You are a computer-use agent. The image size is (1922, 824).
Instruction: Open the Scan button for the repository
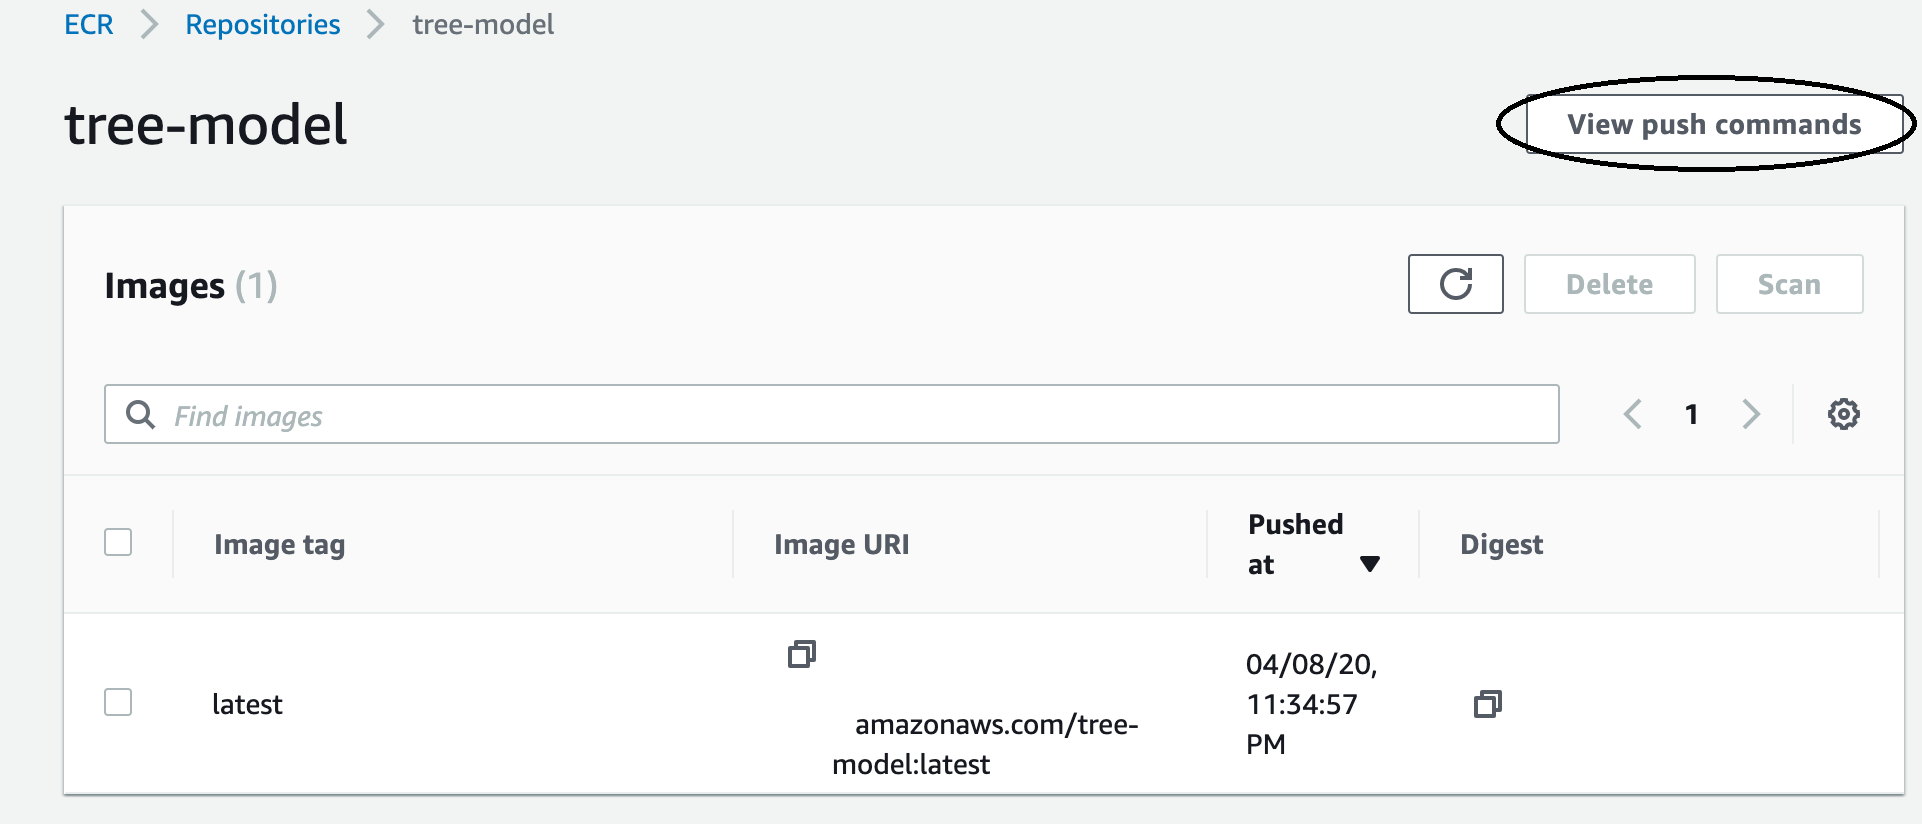[1789, 284]
